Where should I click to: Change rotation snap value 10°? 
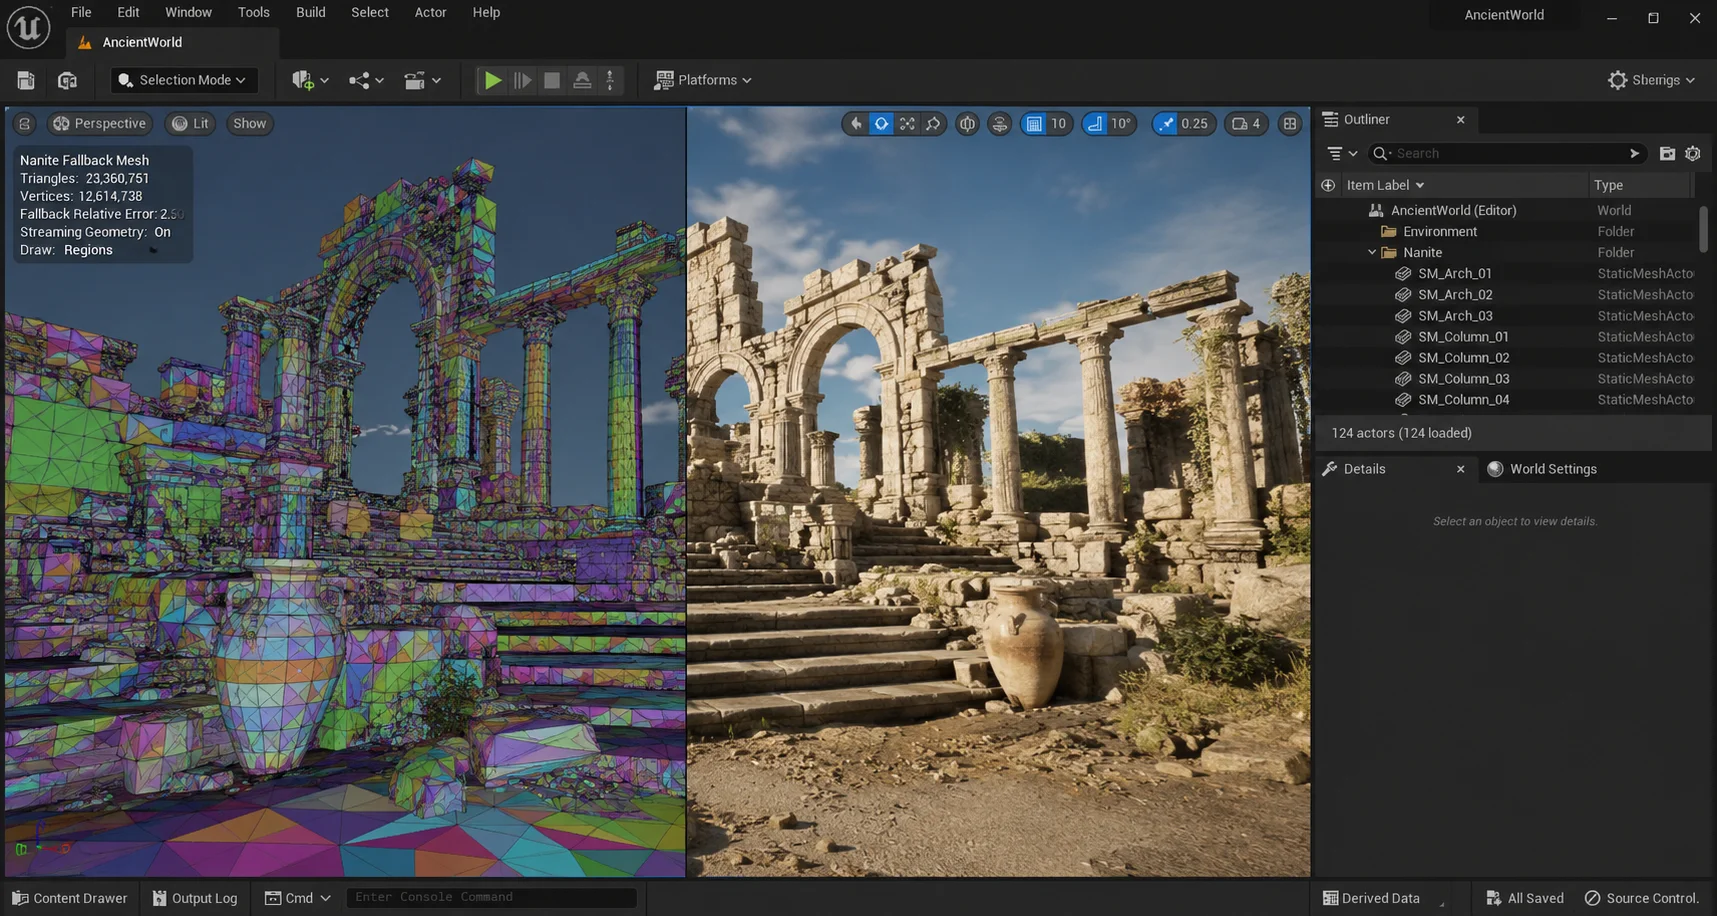(x=1121, y=123)
